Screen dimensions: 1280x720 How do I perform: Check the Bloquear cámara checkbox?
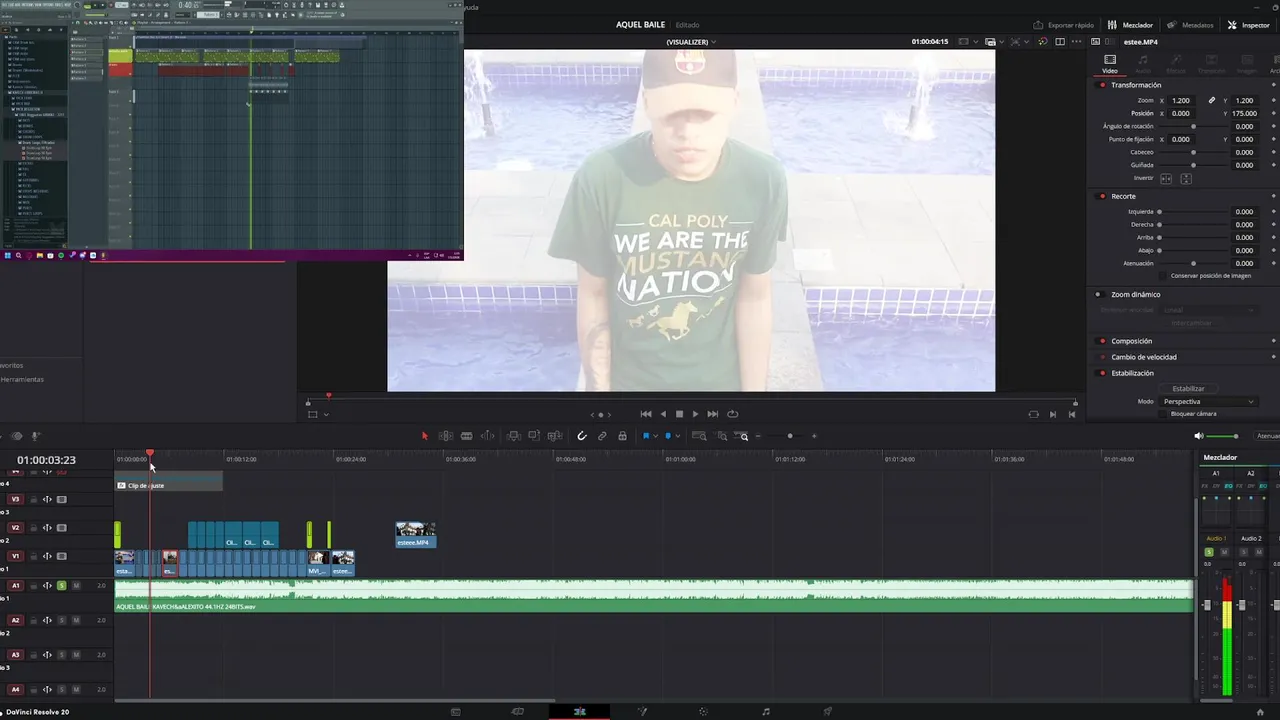[1164, 414]
